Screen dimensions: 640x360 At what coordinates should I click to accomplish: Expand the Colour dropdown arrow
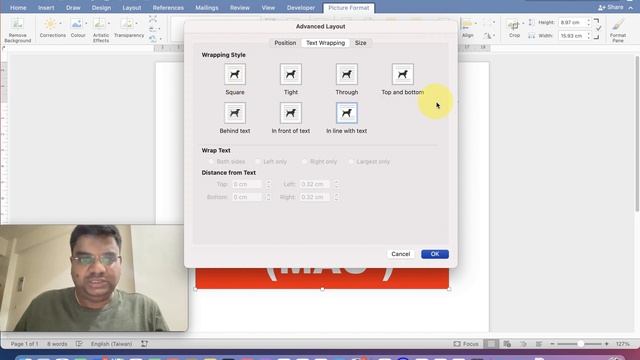pyautogui.click(x=86, y=23)
